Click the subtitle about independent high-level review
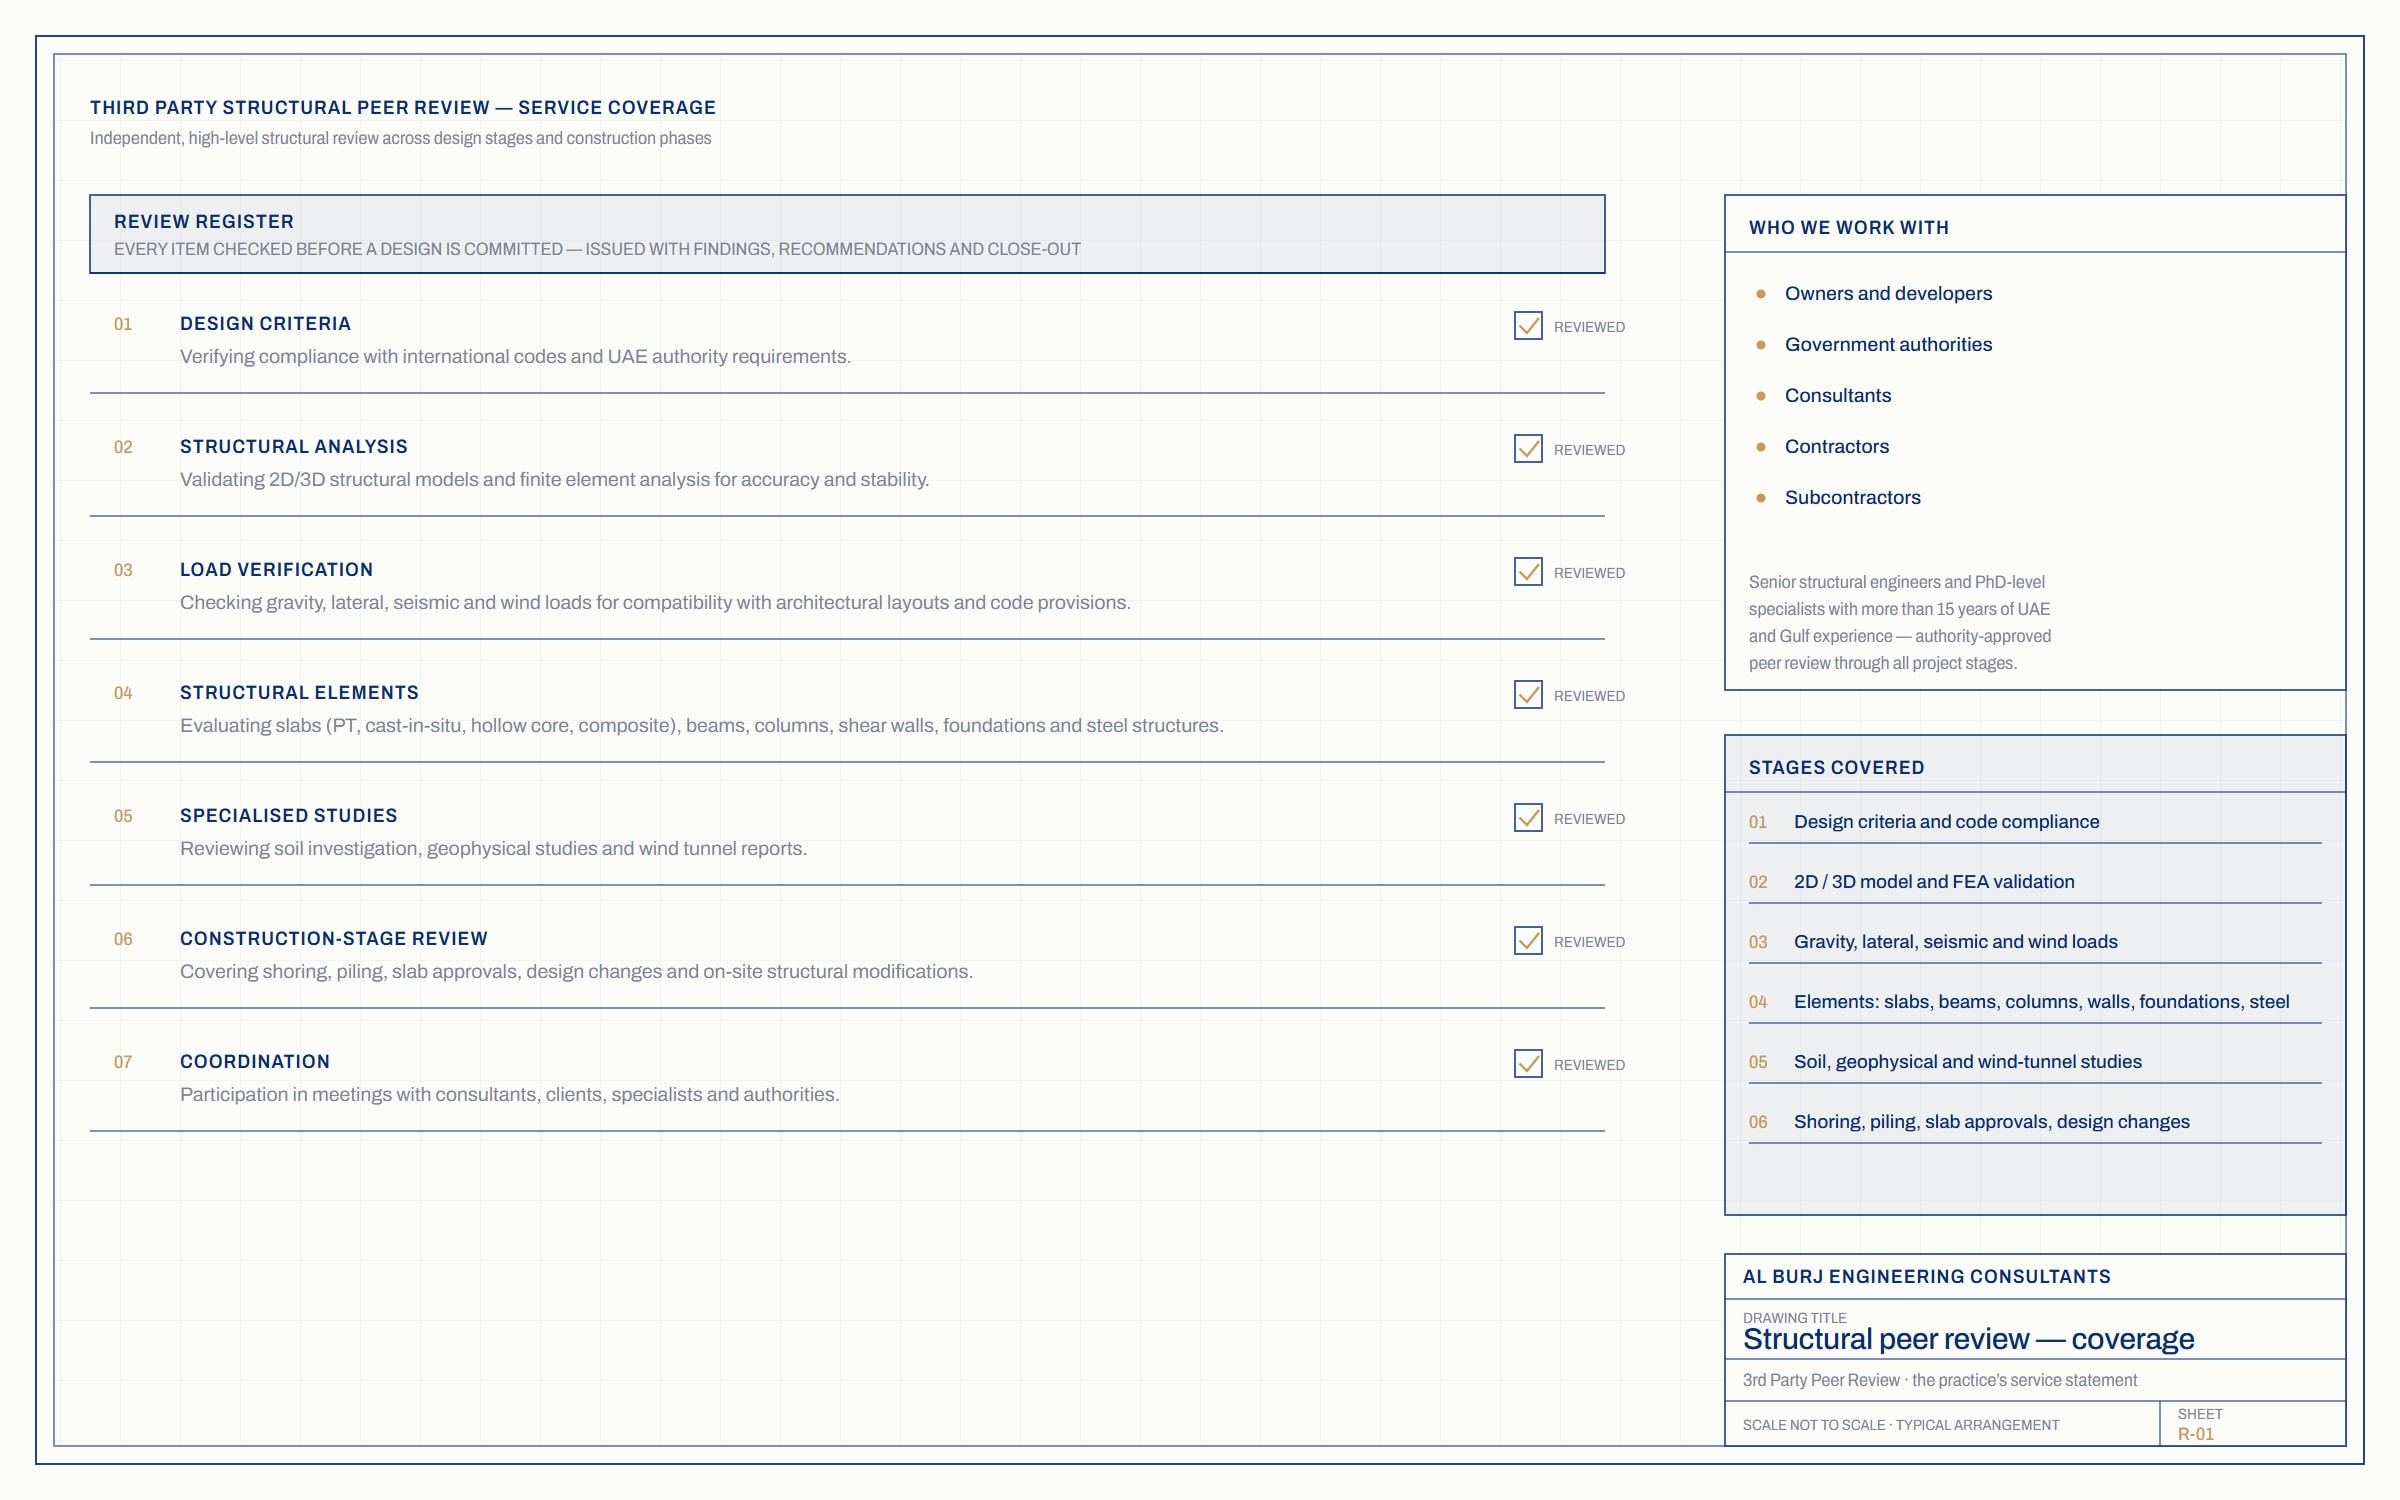 (401, 138)
